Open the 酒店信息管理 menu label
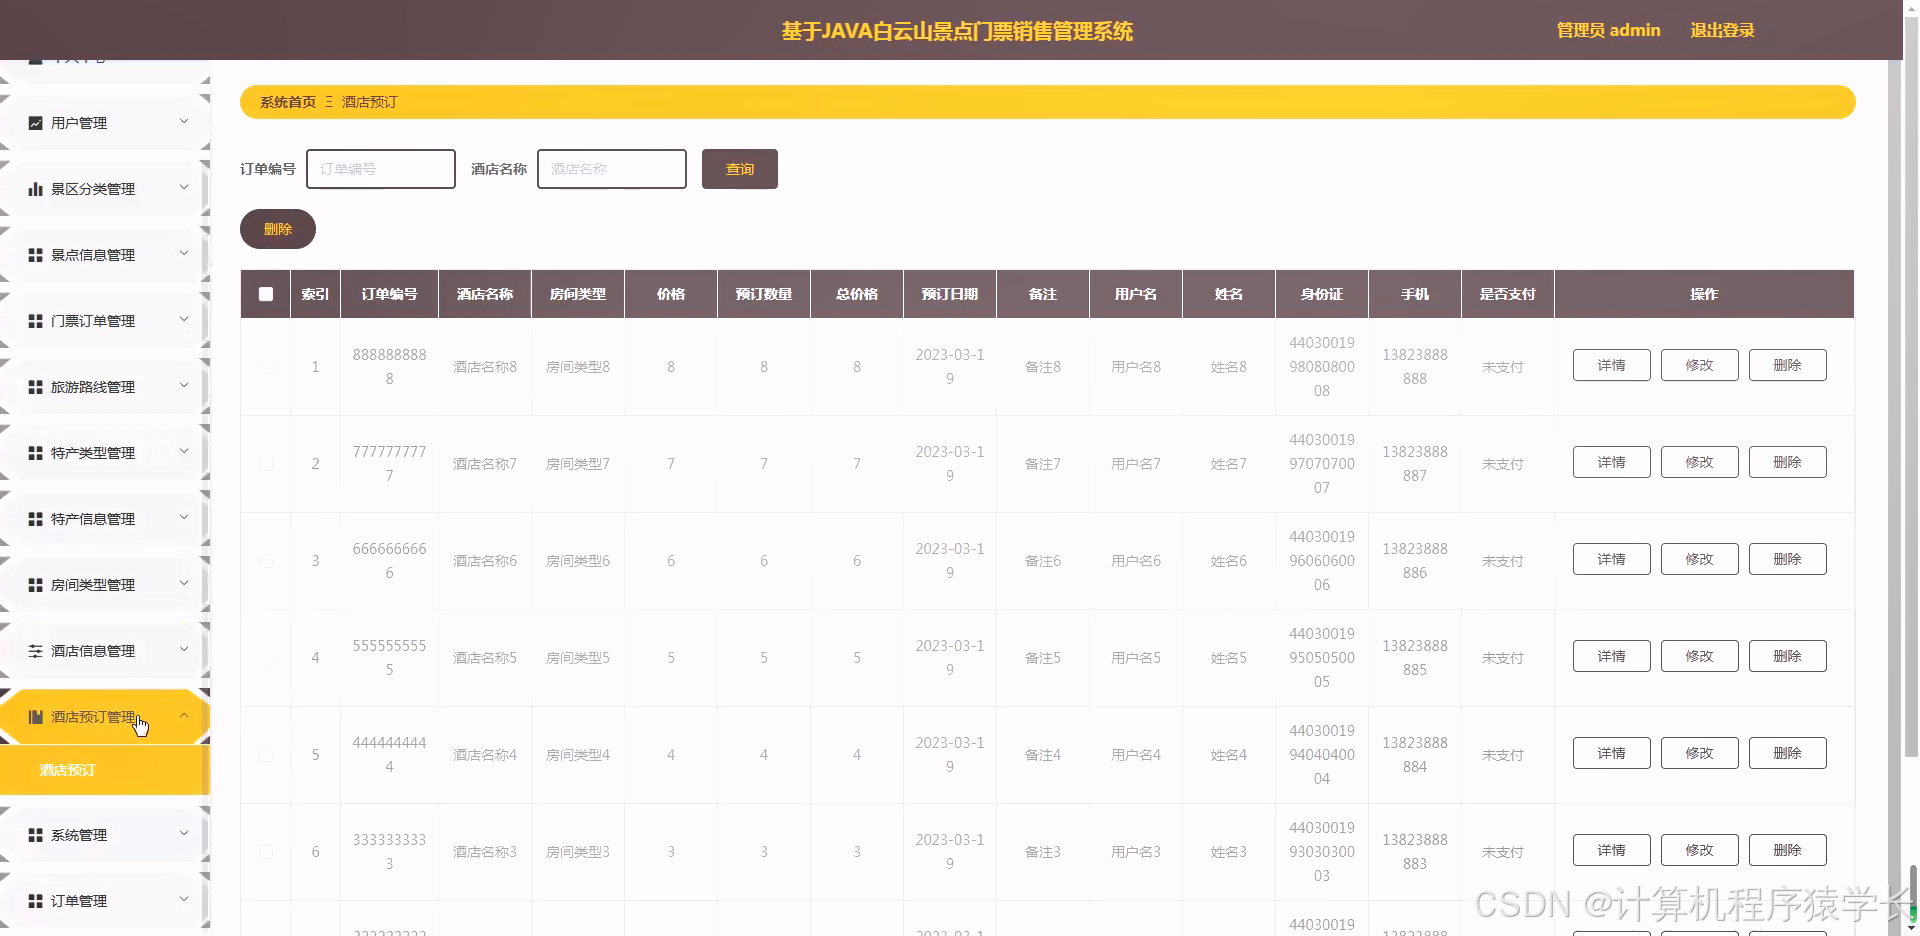 (x=93, y=651)
